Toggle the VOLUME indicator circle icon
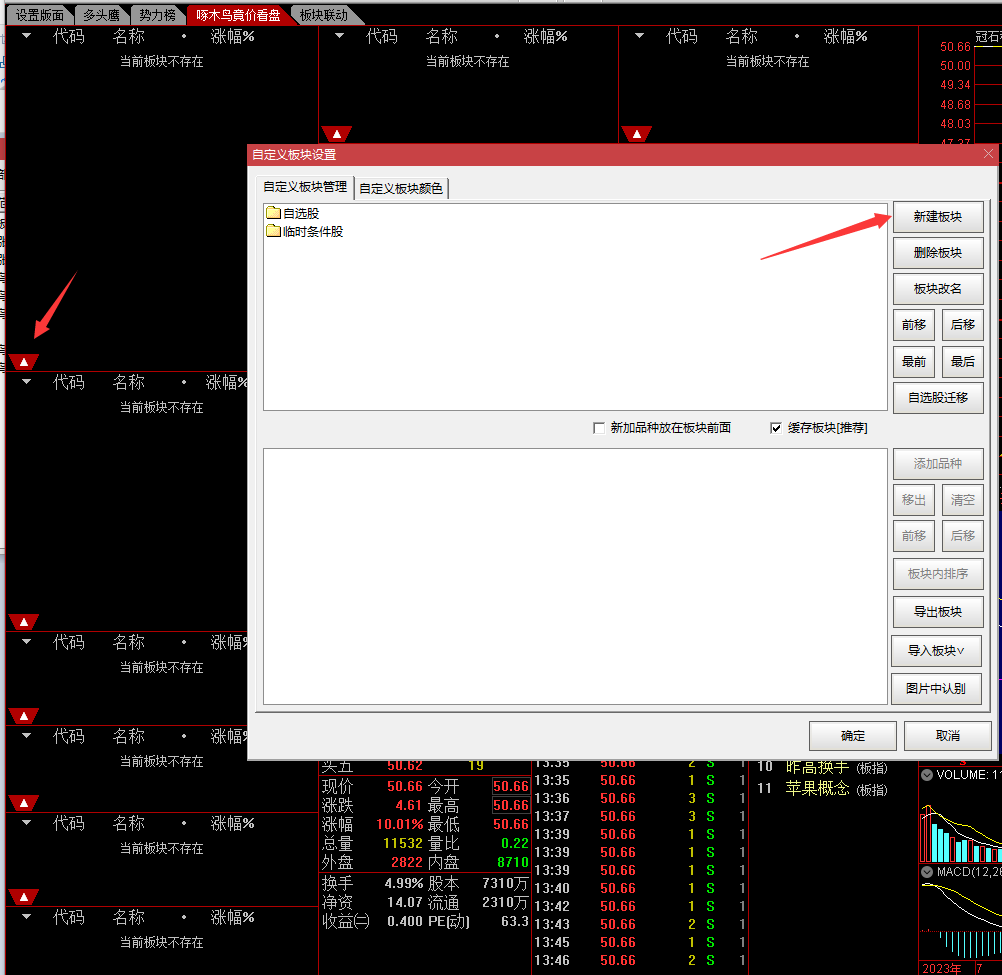The height and width of the screenshot is (975, 1002). (927, 775)
